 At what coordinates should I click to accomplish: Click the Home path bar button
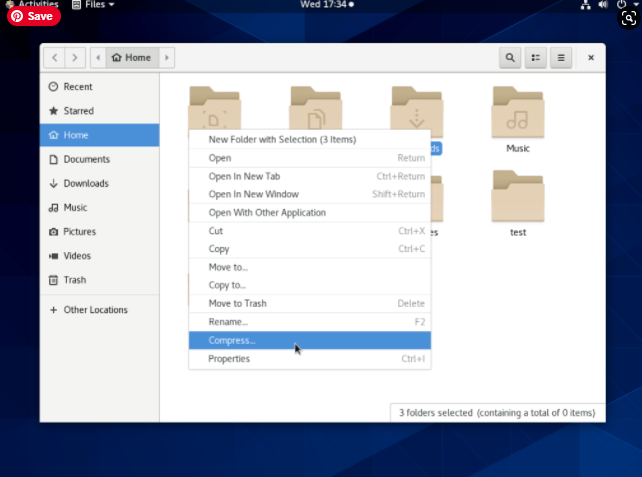click(132, 58)
